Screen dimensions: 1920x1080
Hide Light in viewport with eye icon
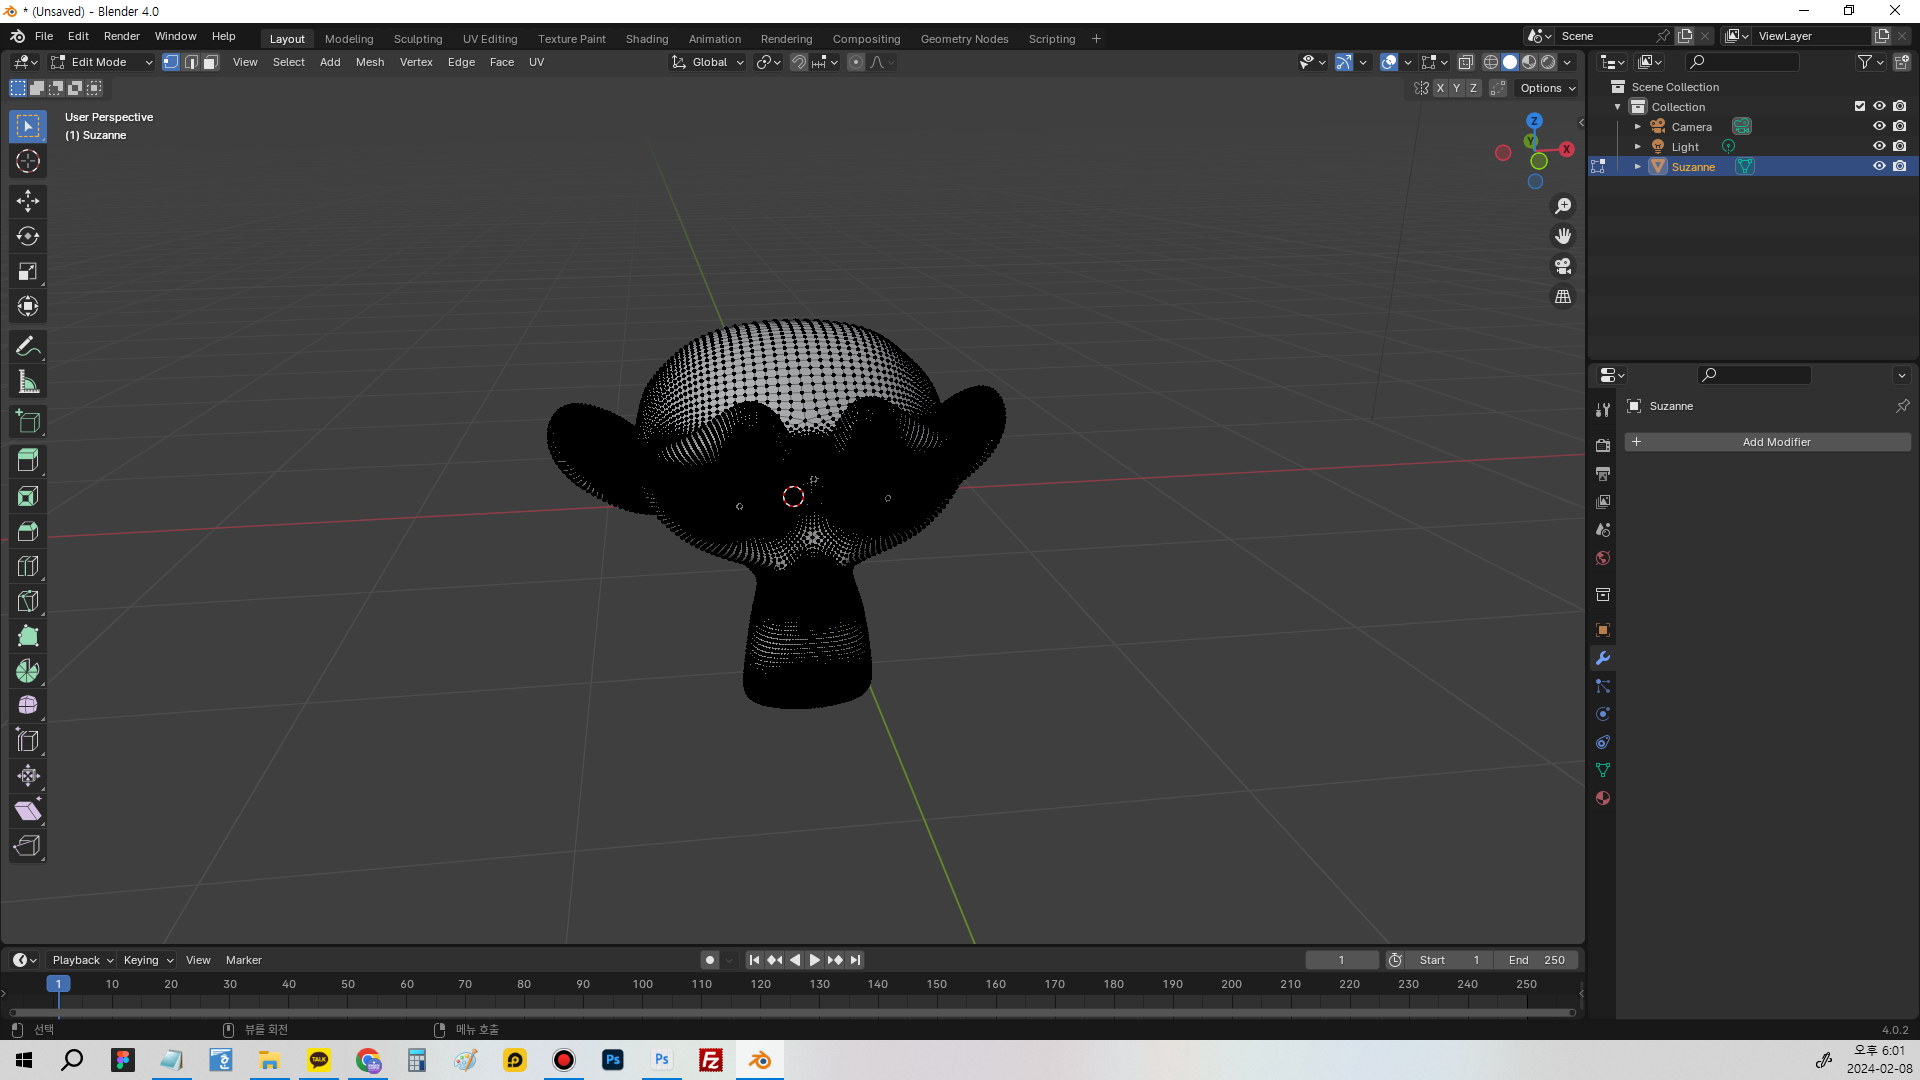(x=1879, y=146)
